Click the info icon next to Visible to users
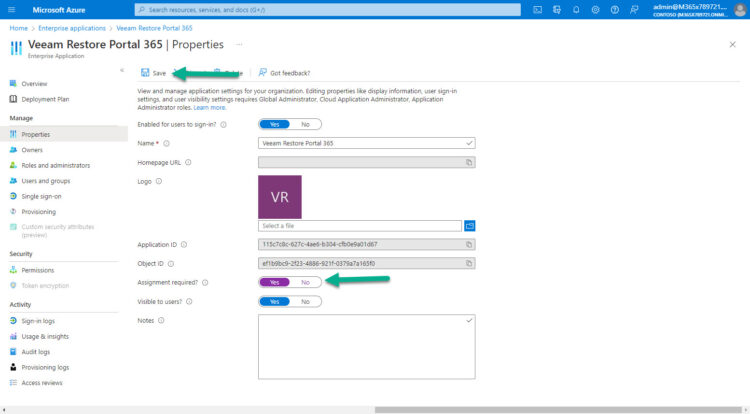750x414 pixels. pos(189,302)
